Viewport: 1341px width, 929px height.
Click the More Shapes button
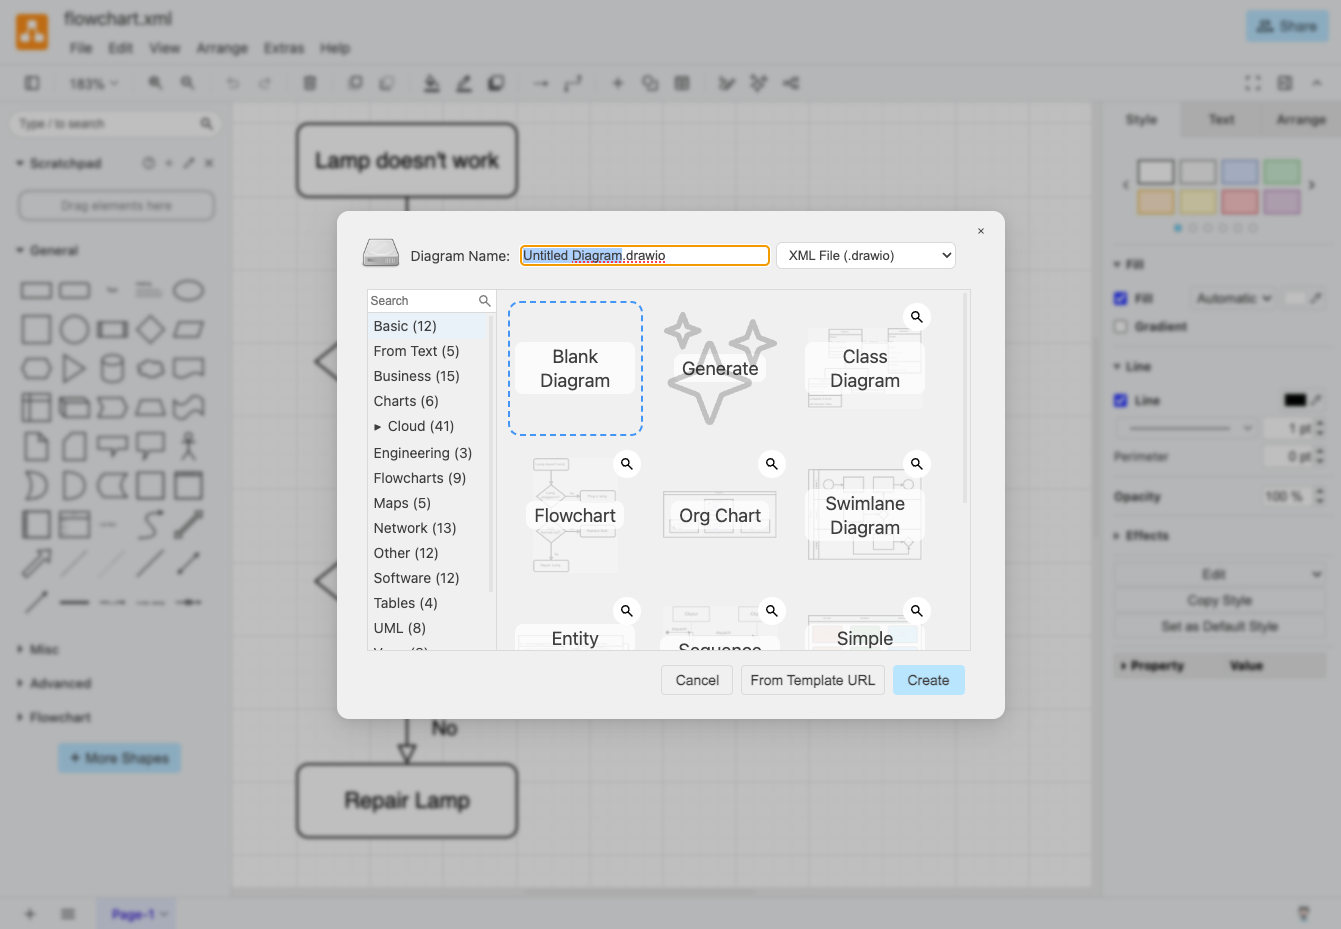(x=119, y=758)
